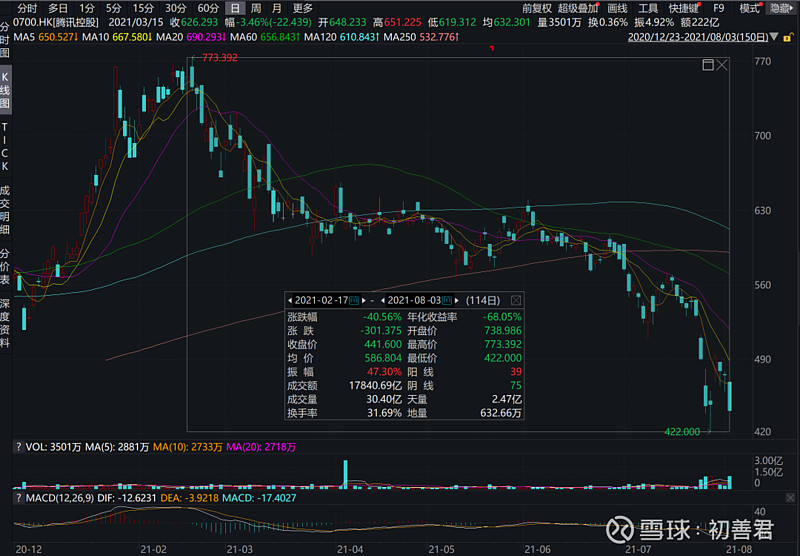
Task: Click the 21-04 time axis label
Action: pyautogui.click(x=350, y=549)
